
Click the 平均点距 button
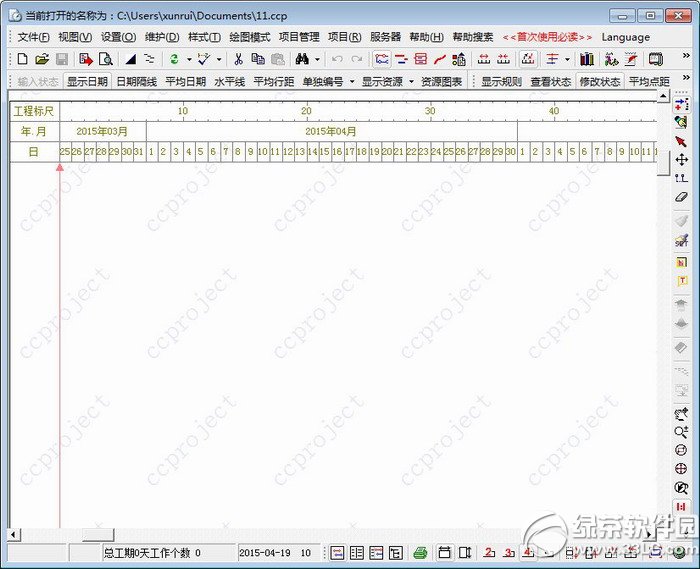[649, 82]
